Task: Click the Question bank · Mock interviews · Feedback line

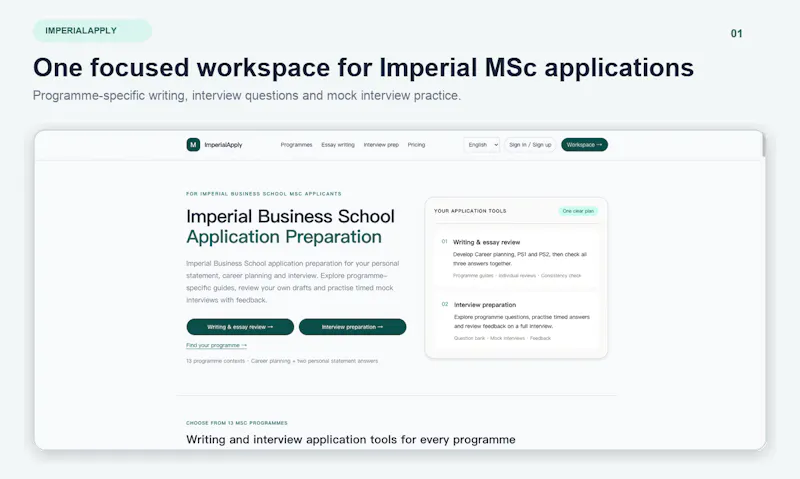Action: coord(502,338)
